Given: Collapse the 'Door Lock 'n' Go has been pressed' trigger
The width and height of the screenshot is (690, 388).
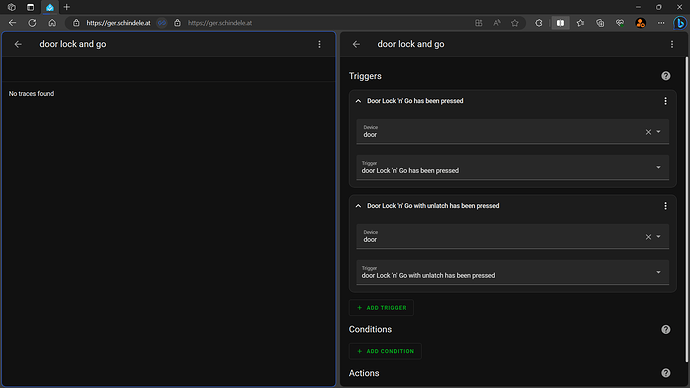Looking at the screenshot, I should [x=358, y=101].
